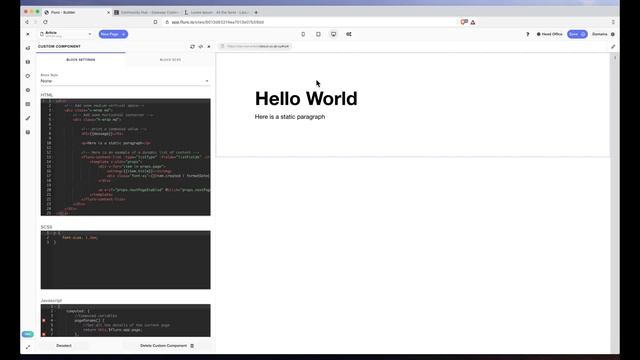This screenshot has height=360, width=640.
Task: Click the blue pill badge in sidebar
Action: coord(27,334)
